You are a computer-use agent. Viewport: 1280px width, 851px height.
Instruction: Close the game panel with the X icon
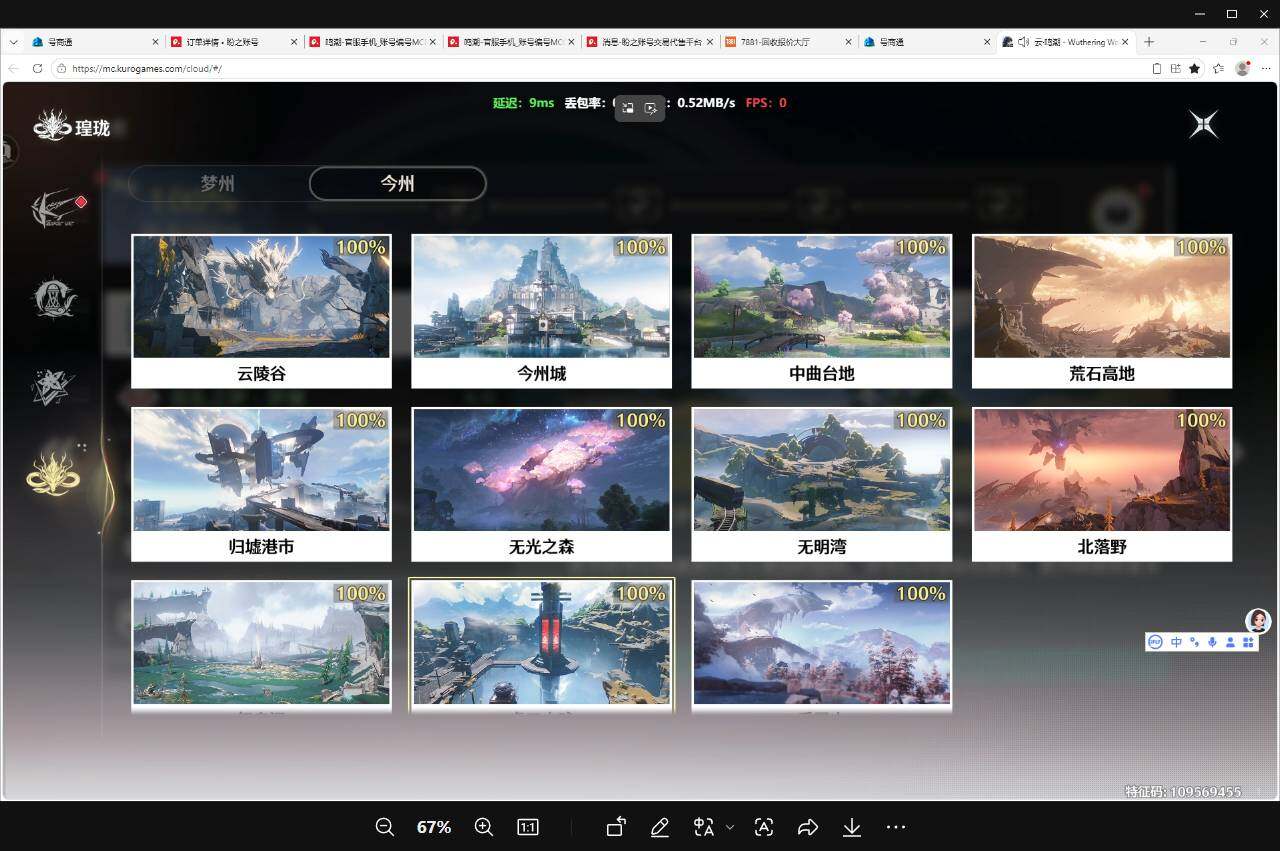click(1204, 124)
